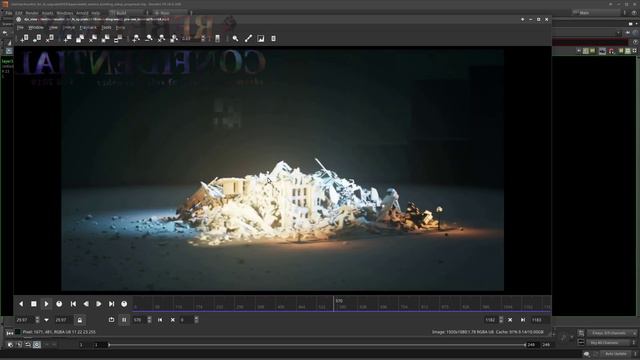Step back one frame
Screen dimensions: 640x360
coord(86,304)
